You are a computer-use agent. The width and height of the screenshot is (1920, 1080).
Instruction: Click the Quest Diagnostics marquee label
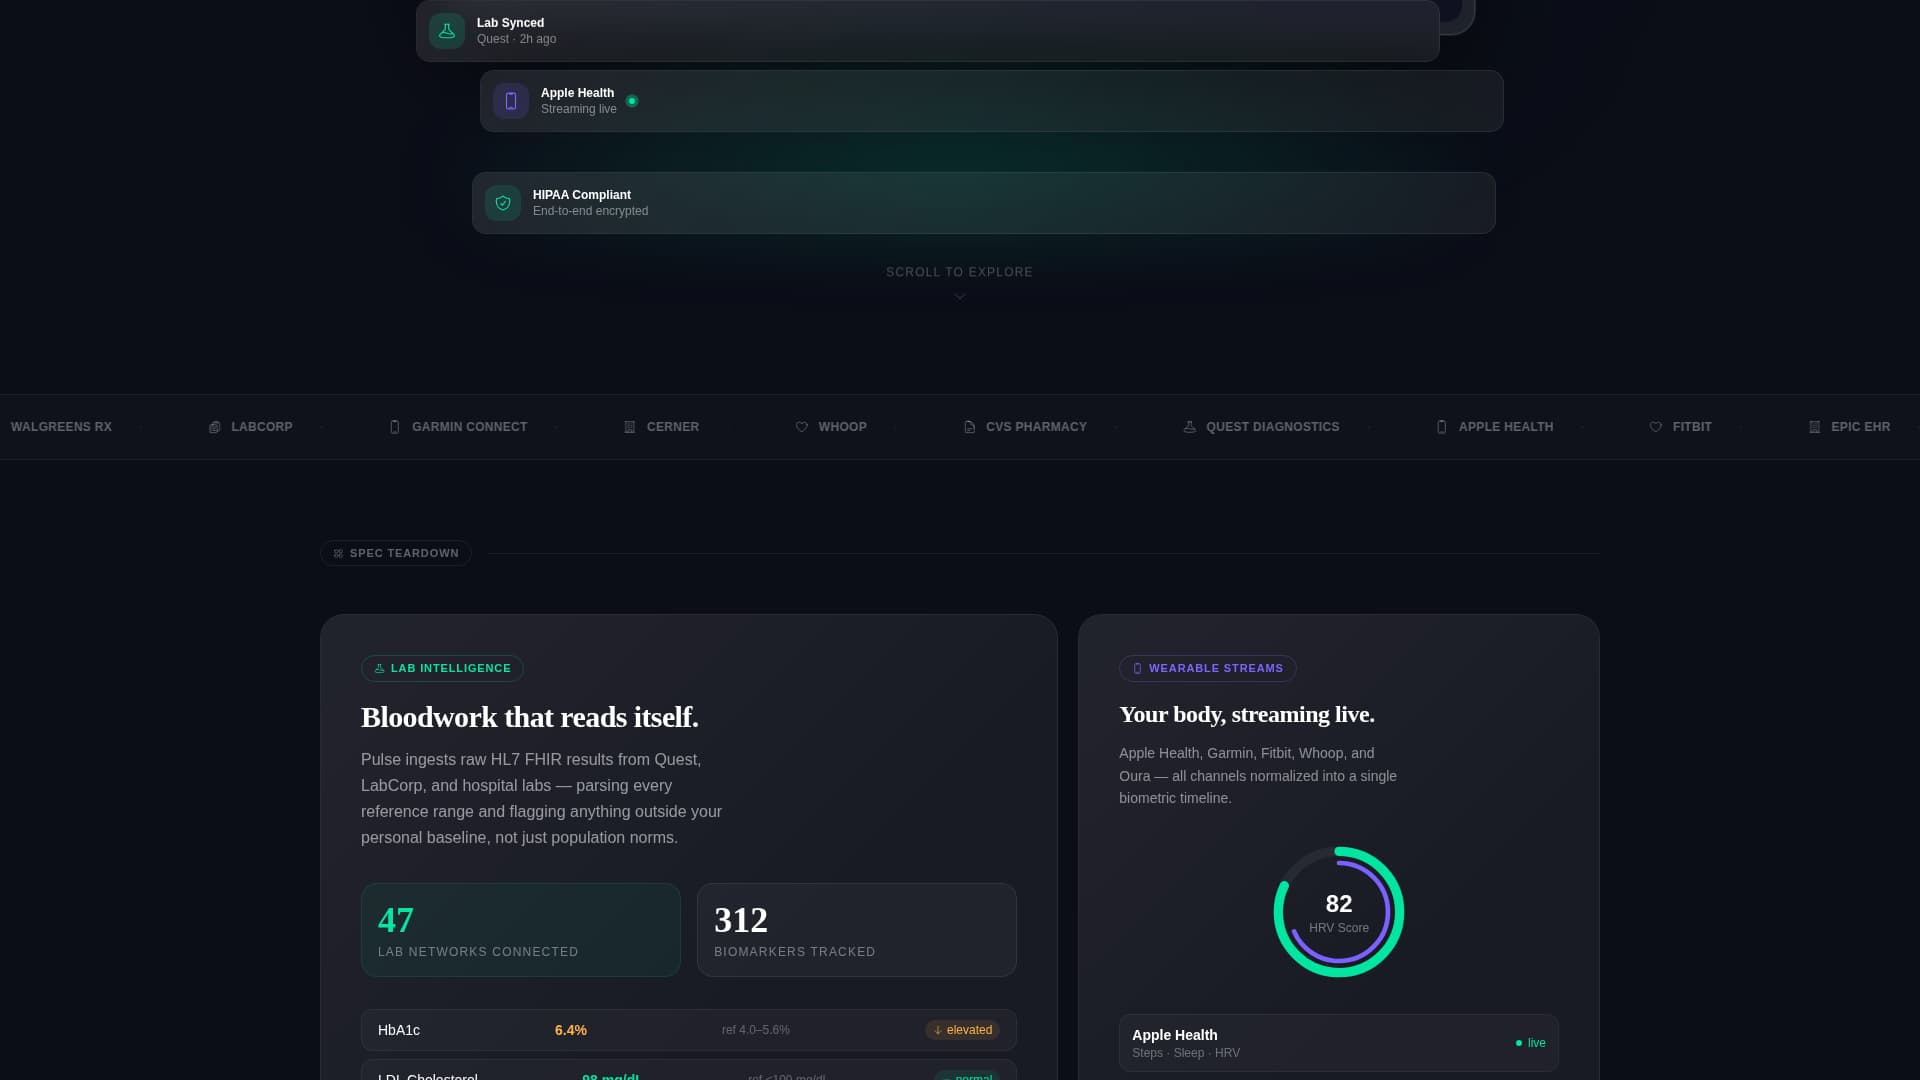pos(1273,427)
